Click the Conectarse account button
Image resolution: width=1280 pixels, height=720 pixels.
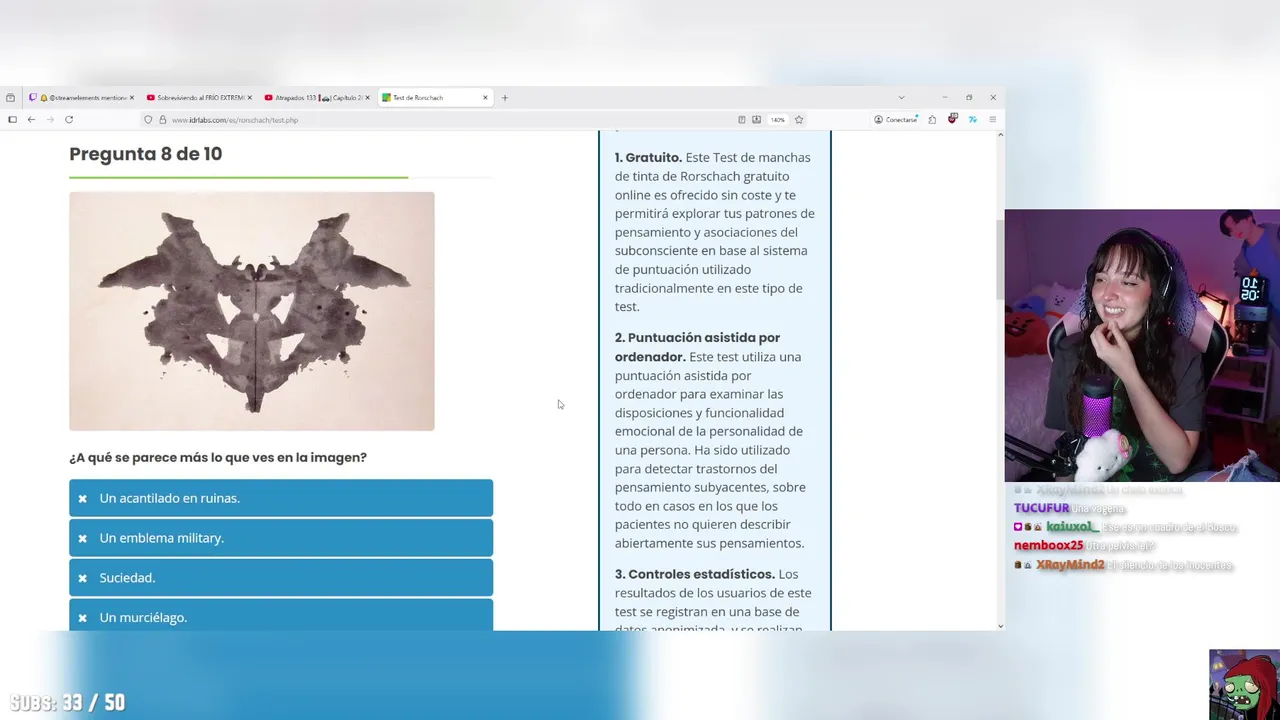point(896,120)
